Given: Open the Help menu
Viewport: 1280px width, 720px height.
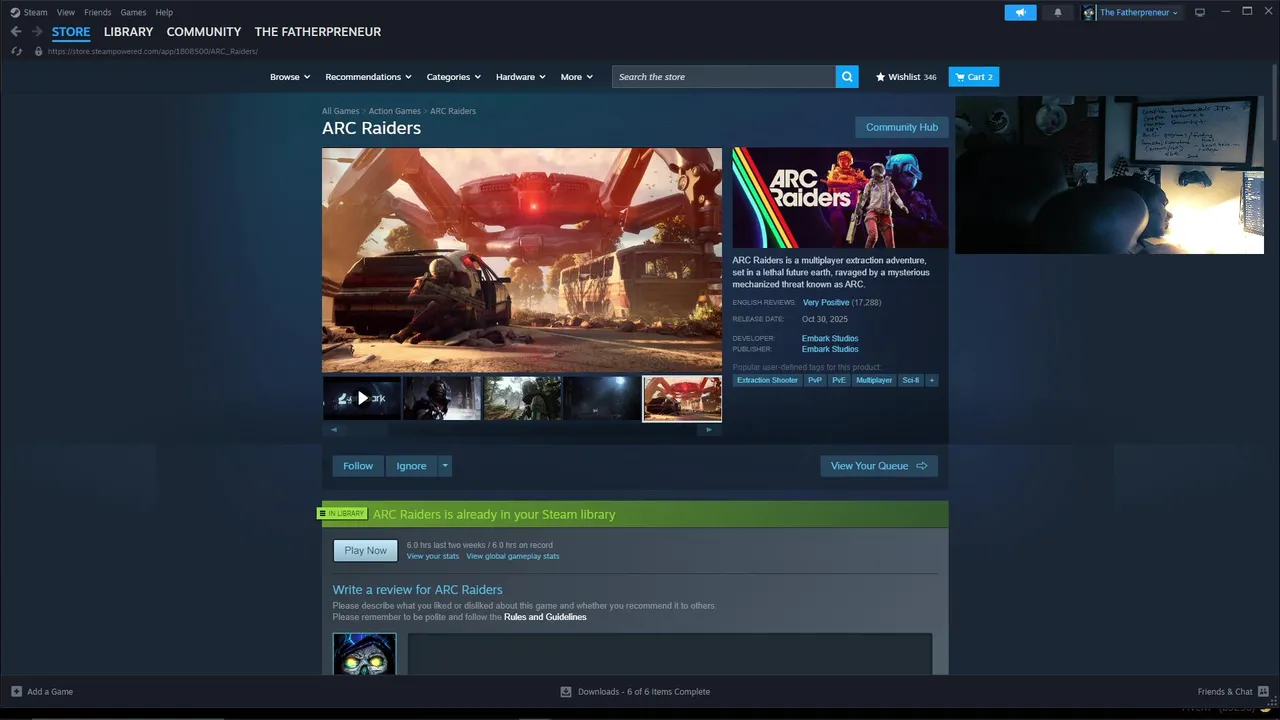Looking at the screenshot, I should [x=164, y=12].
